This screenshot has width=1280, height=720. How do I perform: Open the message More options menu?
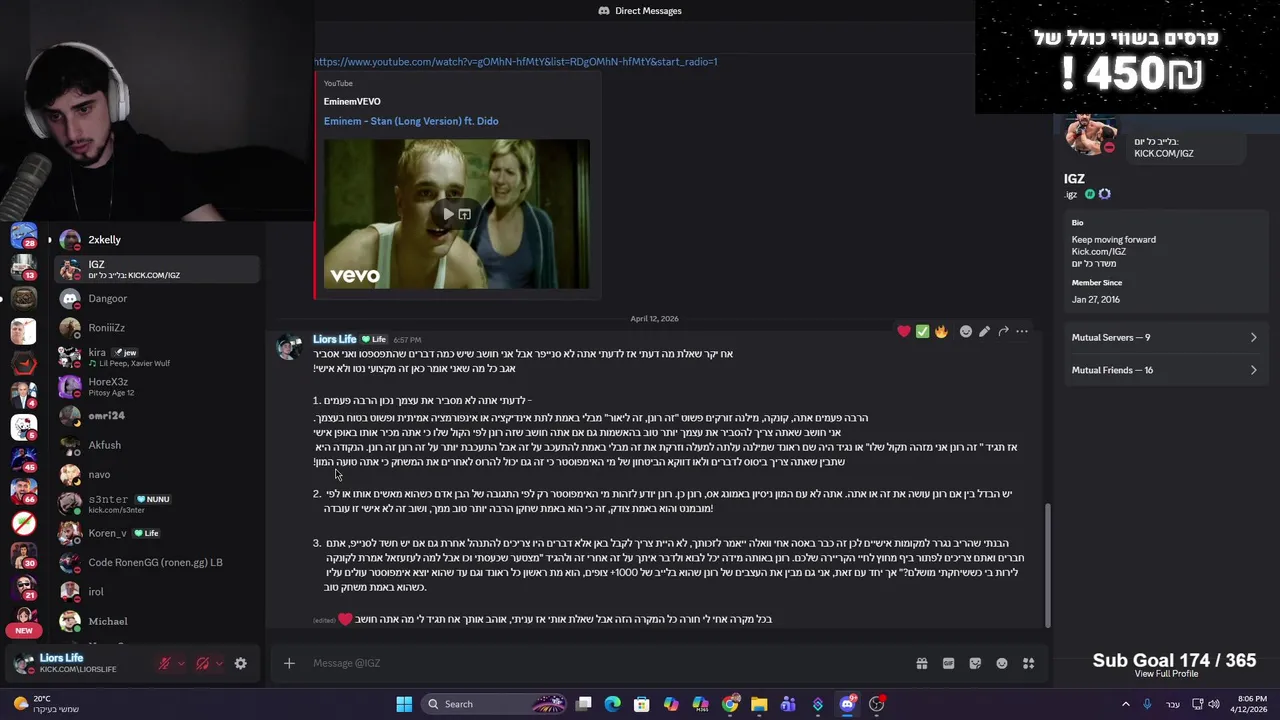(1022, 331)
